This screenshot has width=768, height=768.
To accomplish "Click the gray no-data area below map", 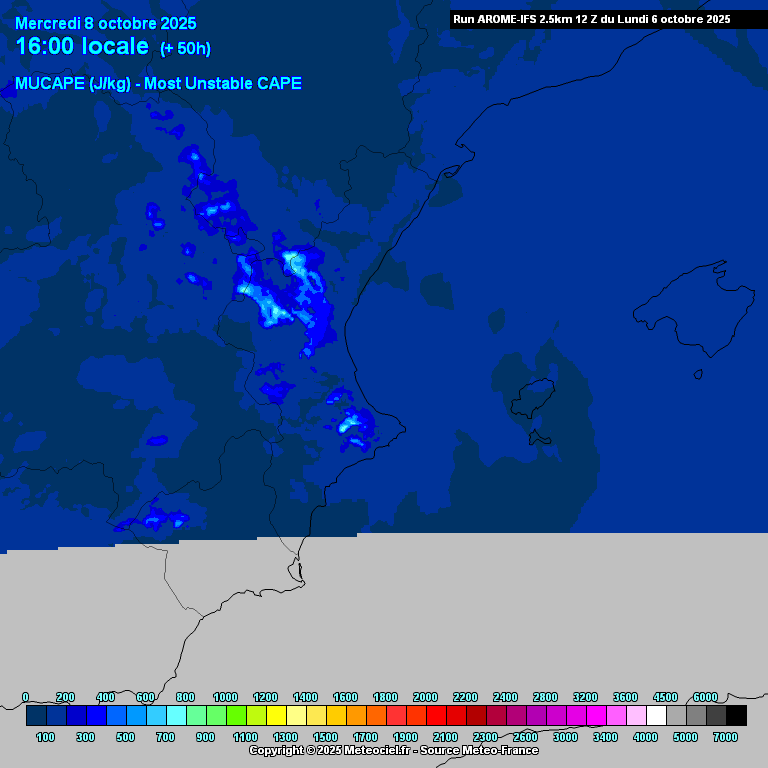I will (x=450, y=610).
